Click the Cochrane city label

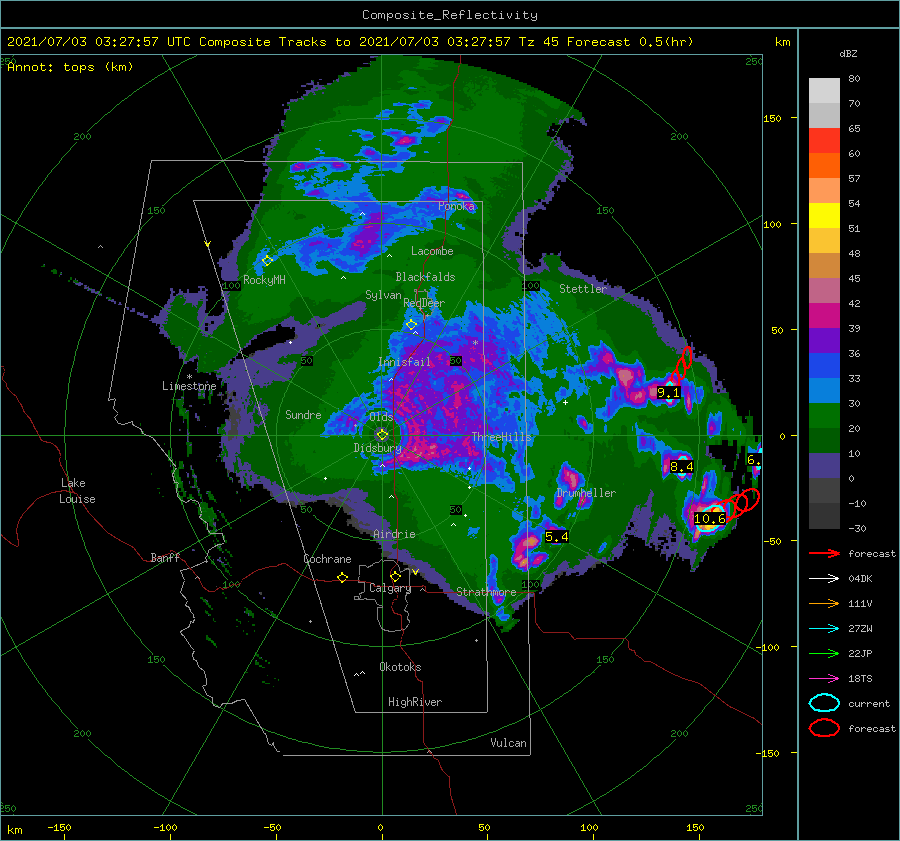pos(327,559)
